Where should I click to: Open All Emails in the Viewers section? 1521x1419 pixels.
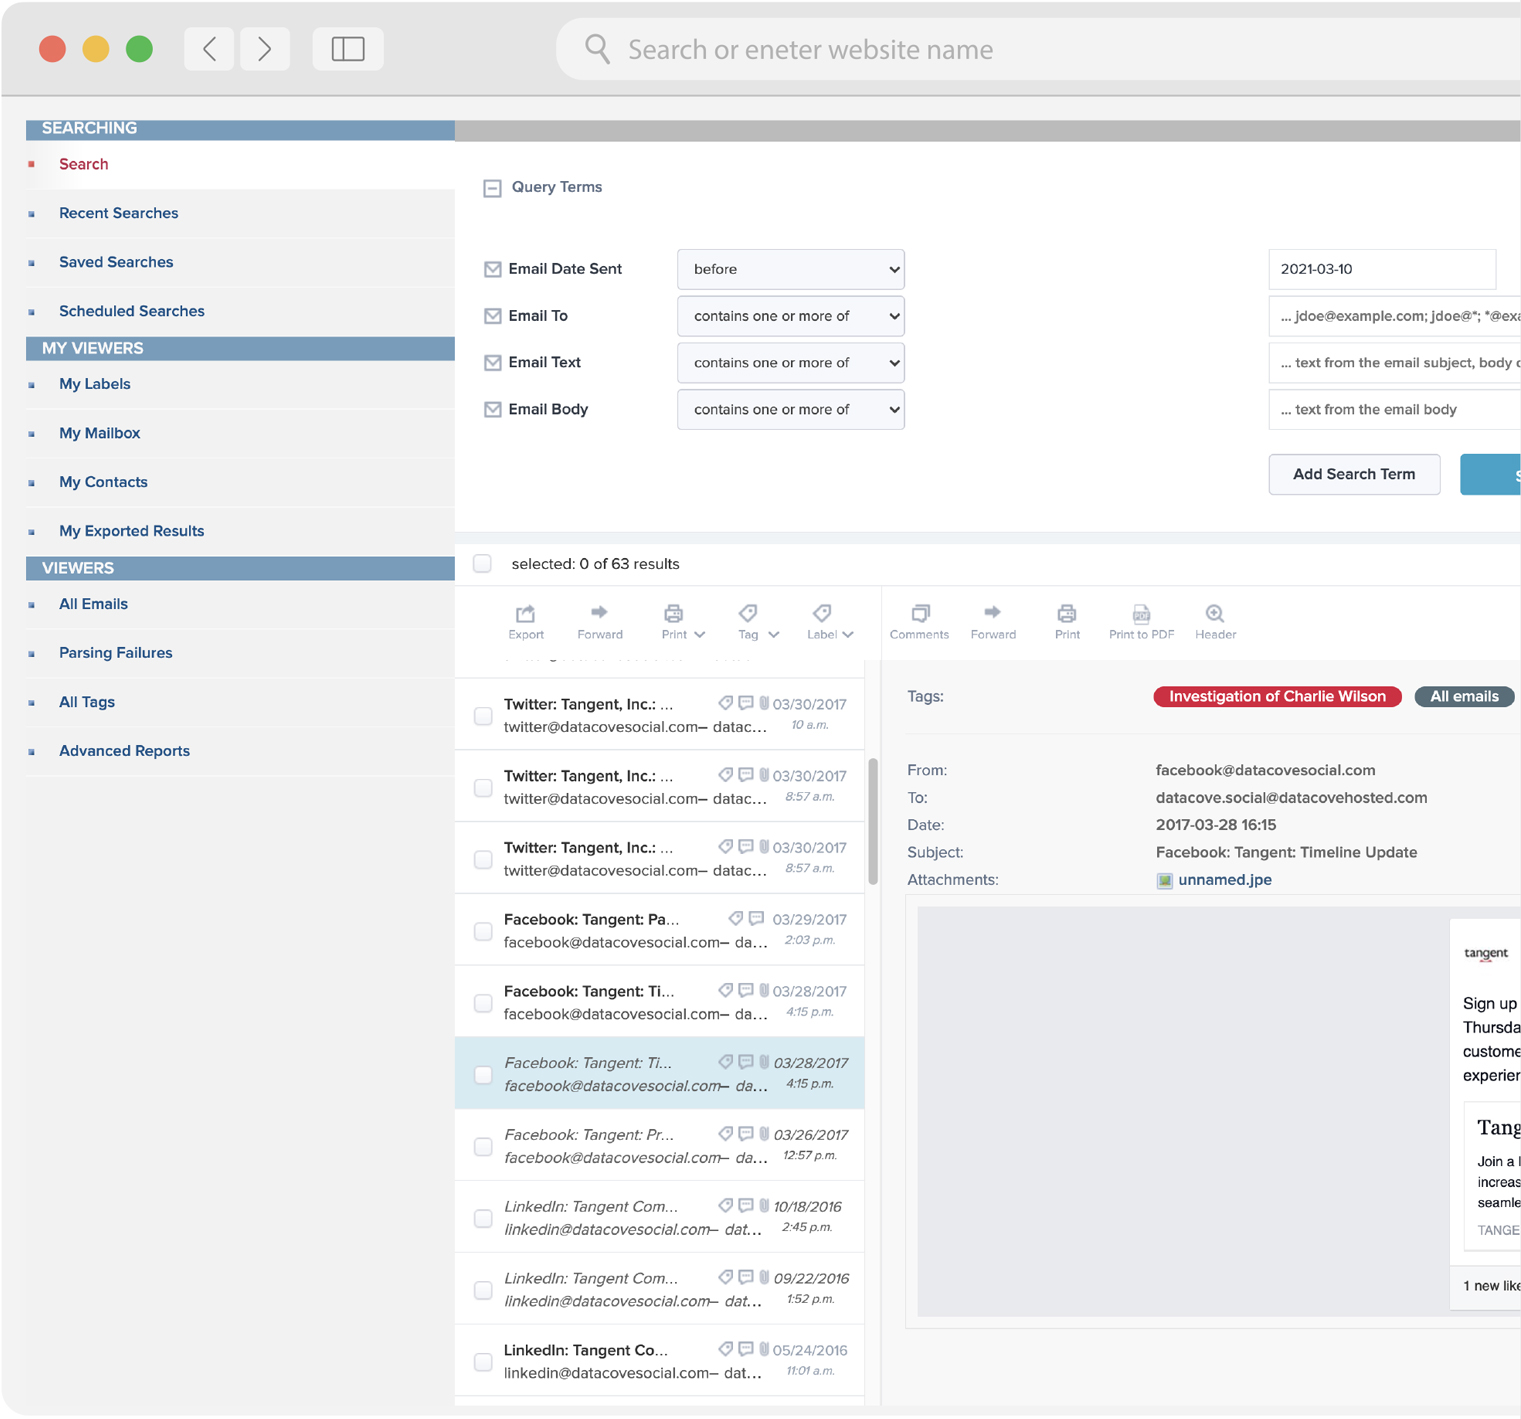[94, 604]
